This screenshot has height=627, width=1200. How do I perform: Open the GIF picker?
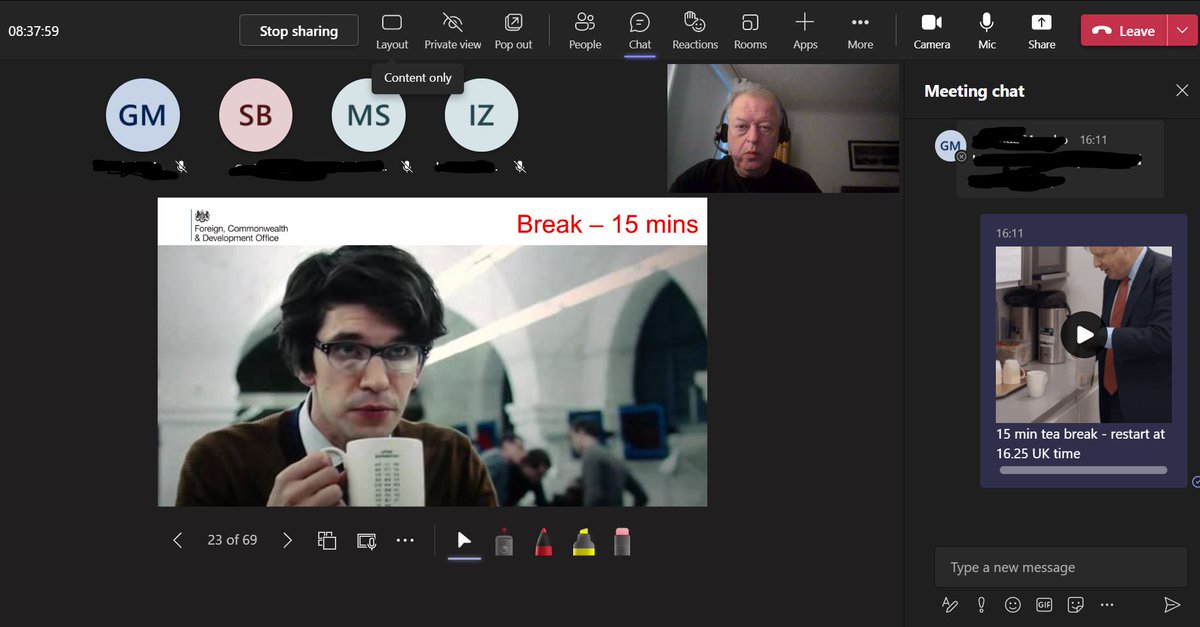pyautogui.click(x=1044, y=605)
